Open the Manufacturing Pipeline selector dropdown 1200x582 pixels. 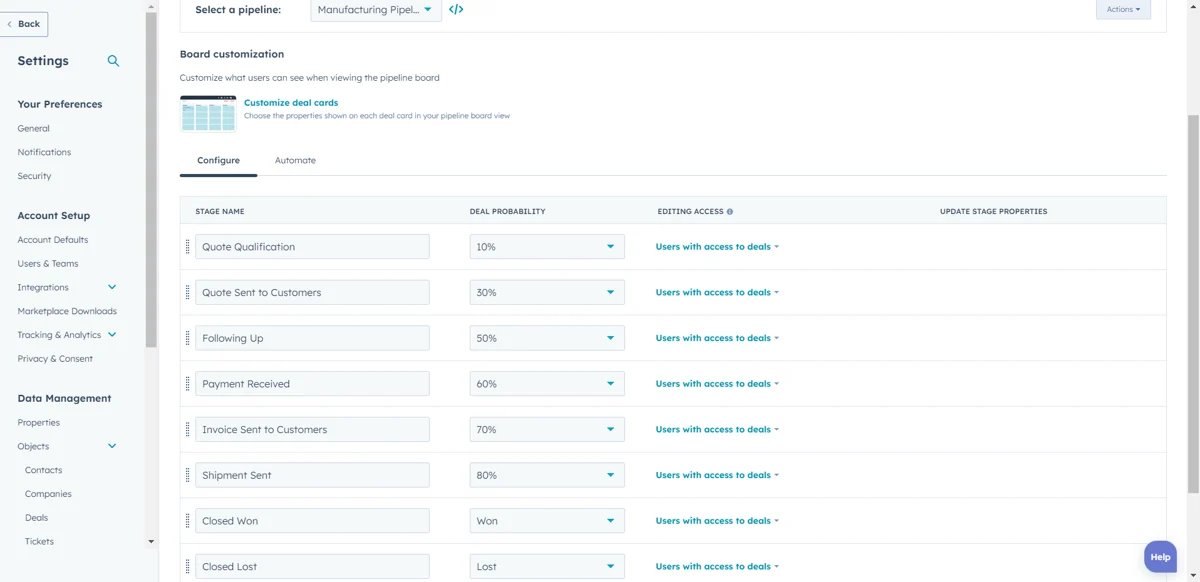[x=376, y=9]
